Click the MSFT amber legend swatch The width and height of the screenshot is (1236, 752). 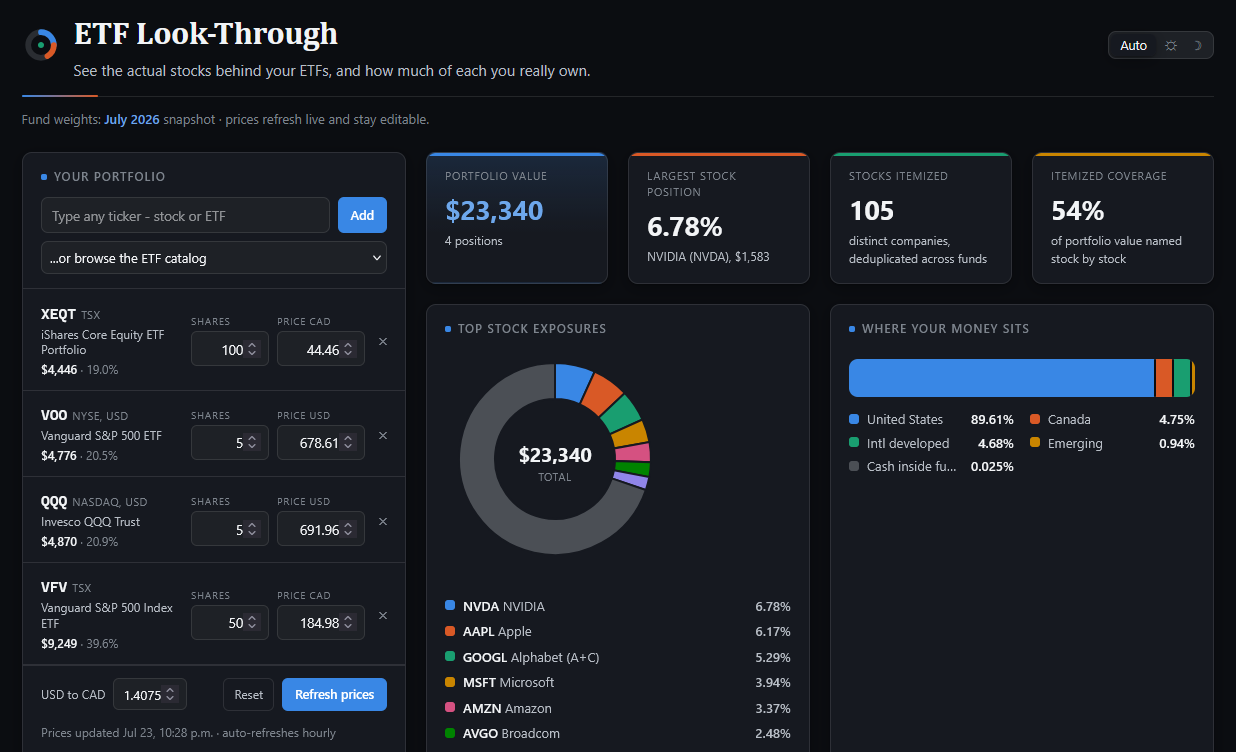point(450,682)
